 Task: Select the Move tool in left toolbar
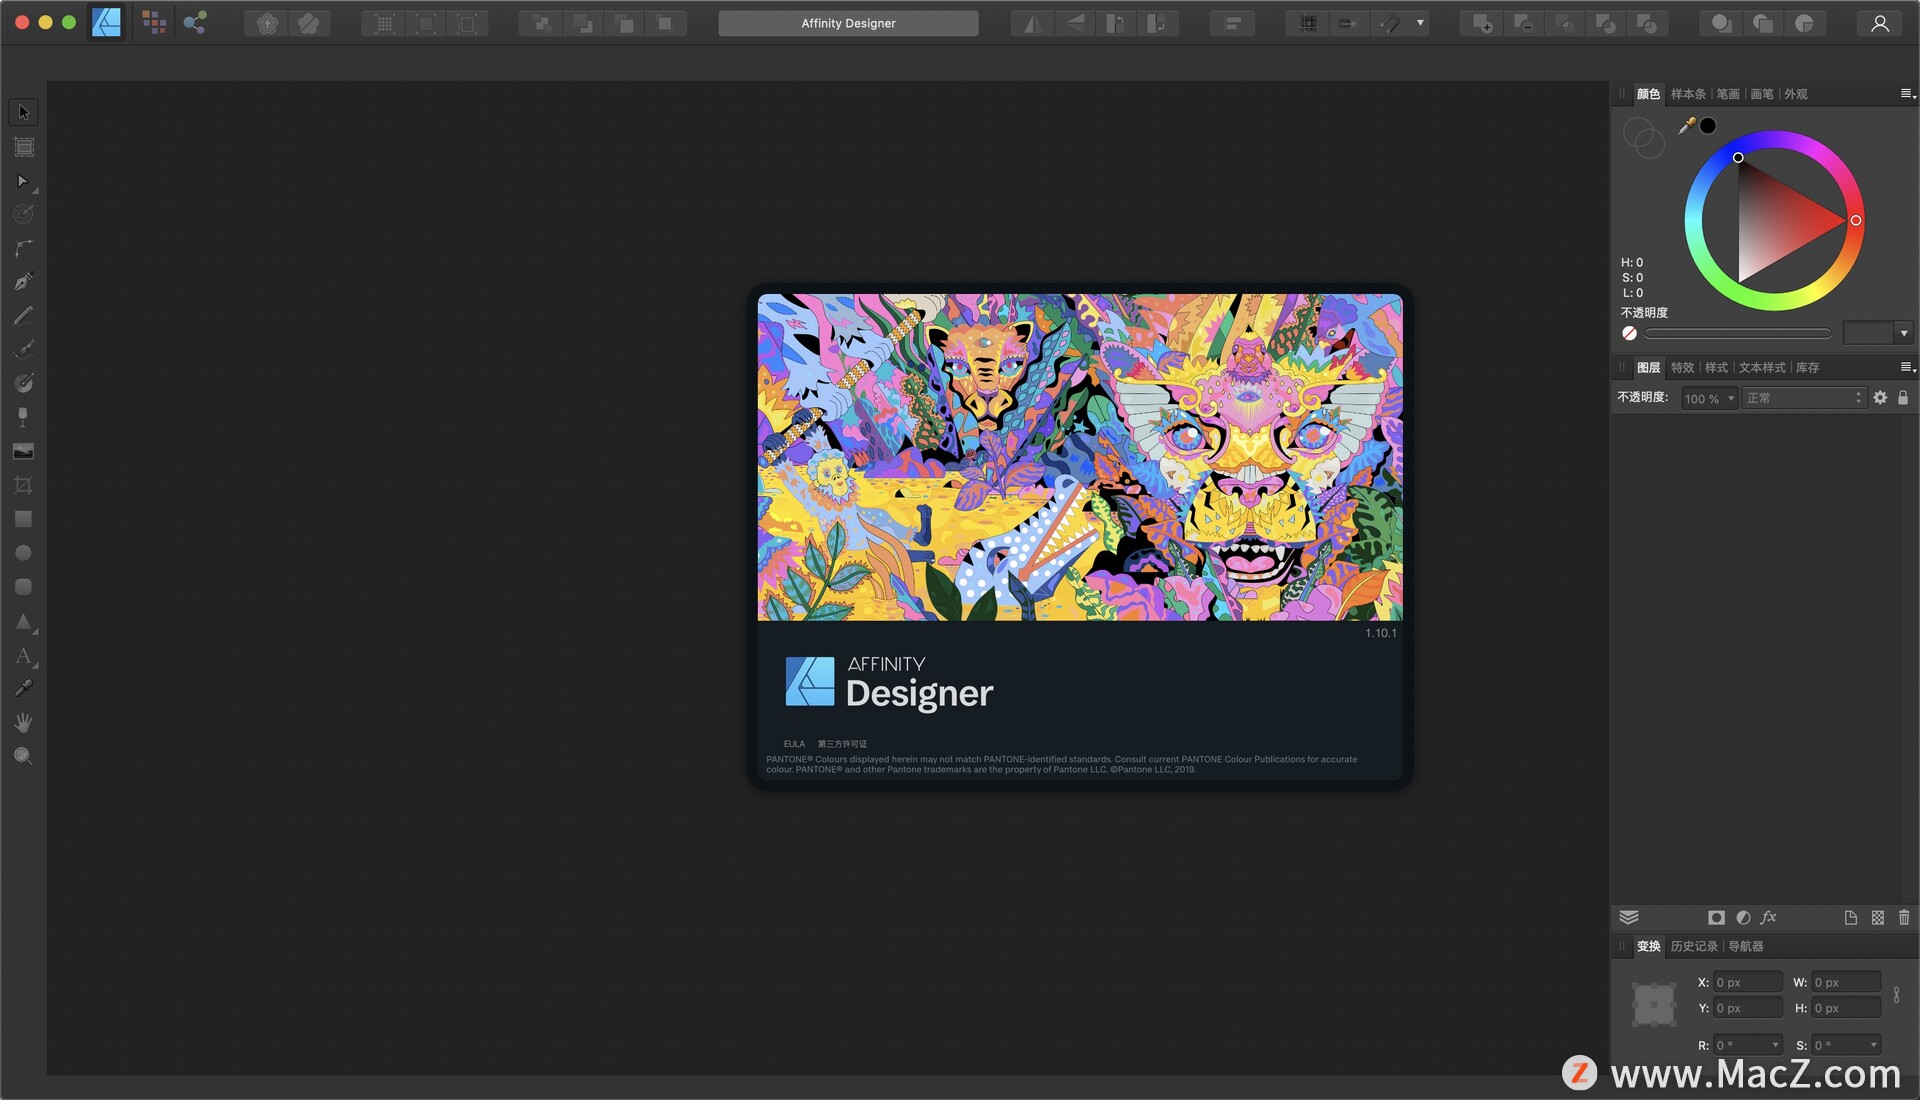(x=24, y=112)
